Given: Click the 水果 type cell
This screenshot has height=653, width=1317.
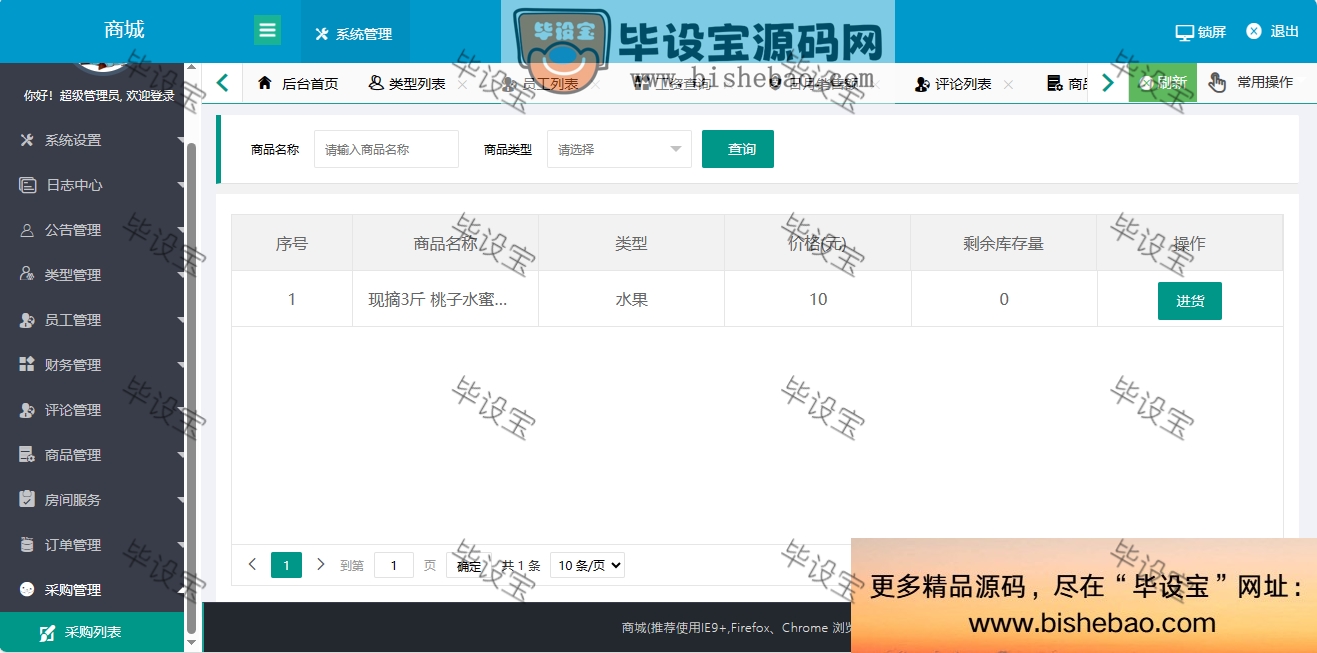Looking at the screenshot, I should tap(631, 299).
